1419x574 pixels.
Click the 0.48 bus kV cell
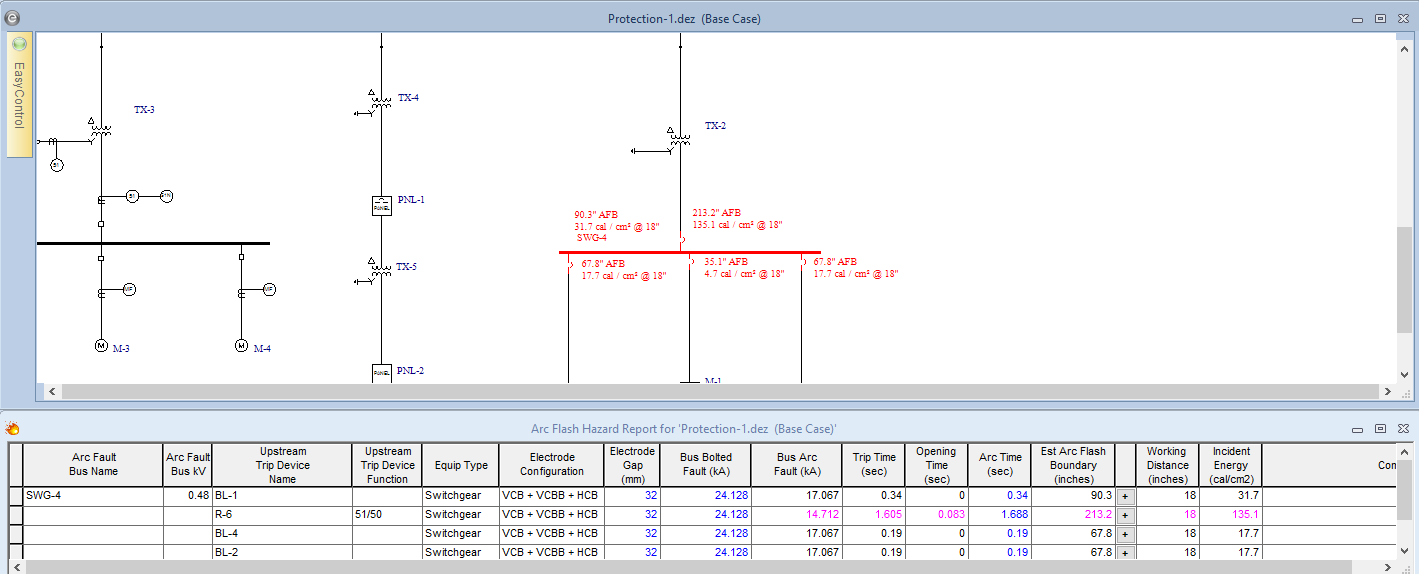pyautogui.click(x=188, y=496)
